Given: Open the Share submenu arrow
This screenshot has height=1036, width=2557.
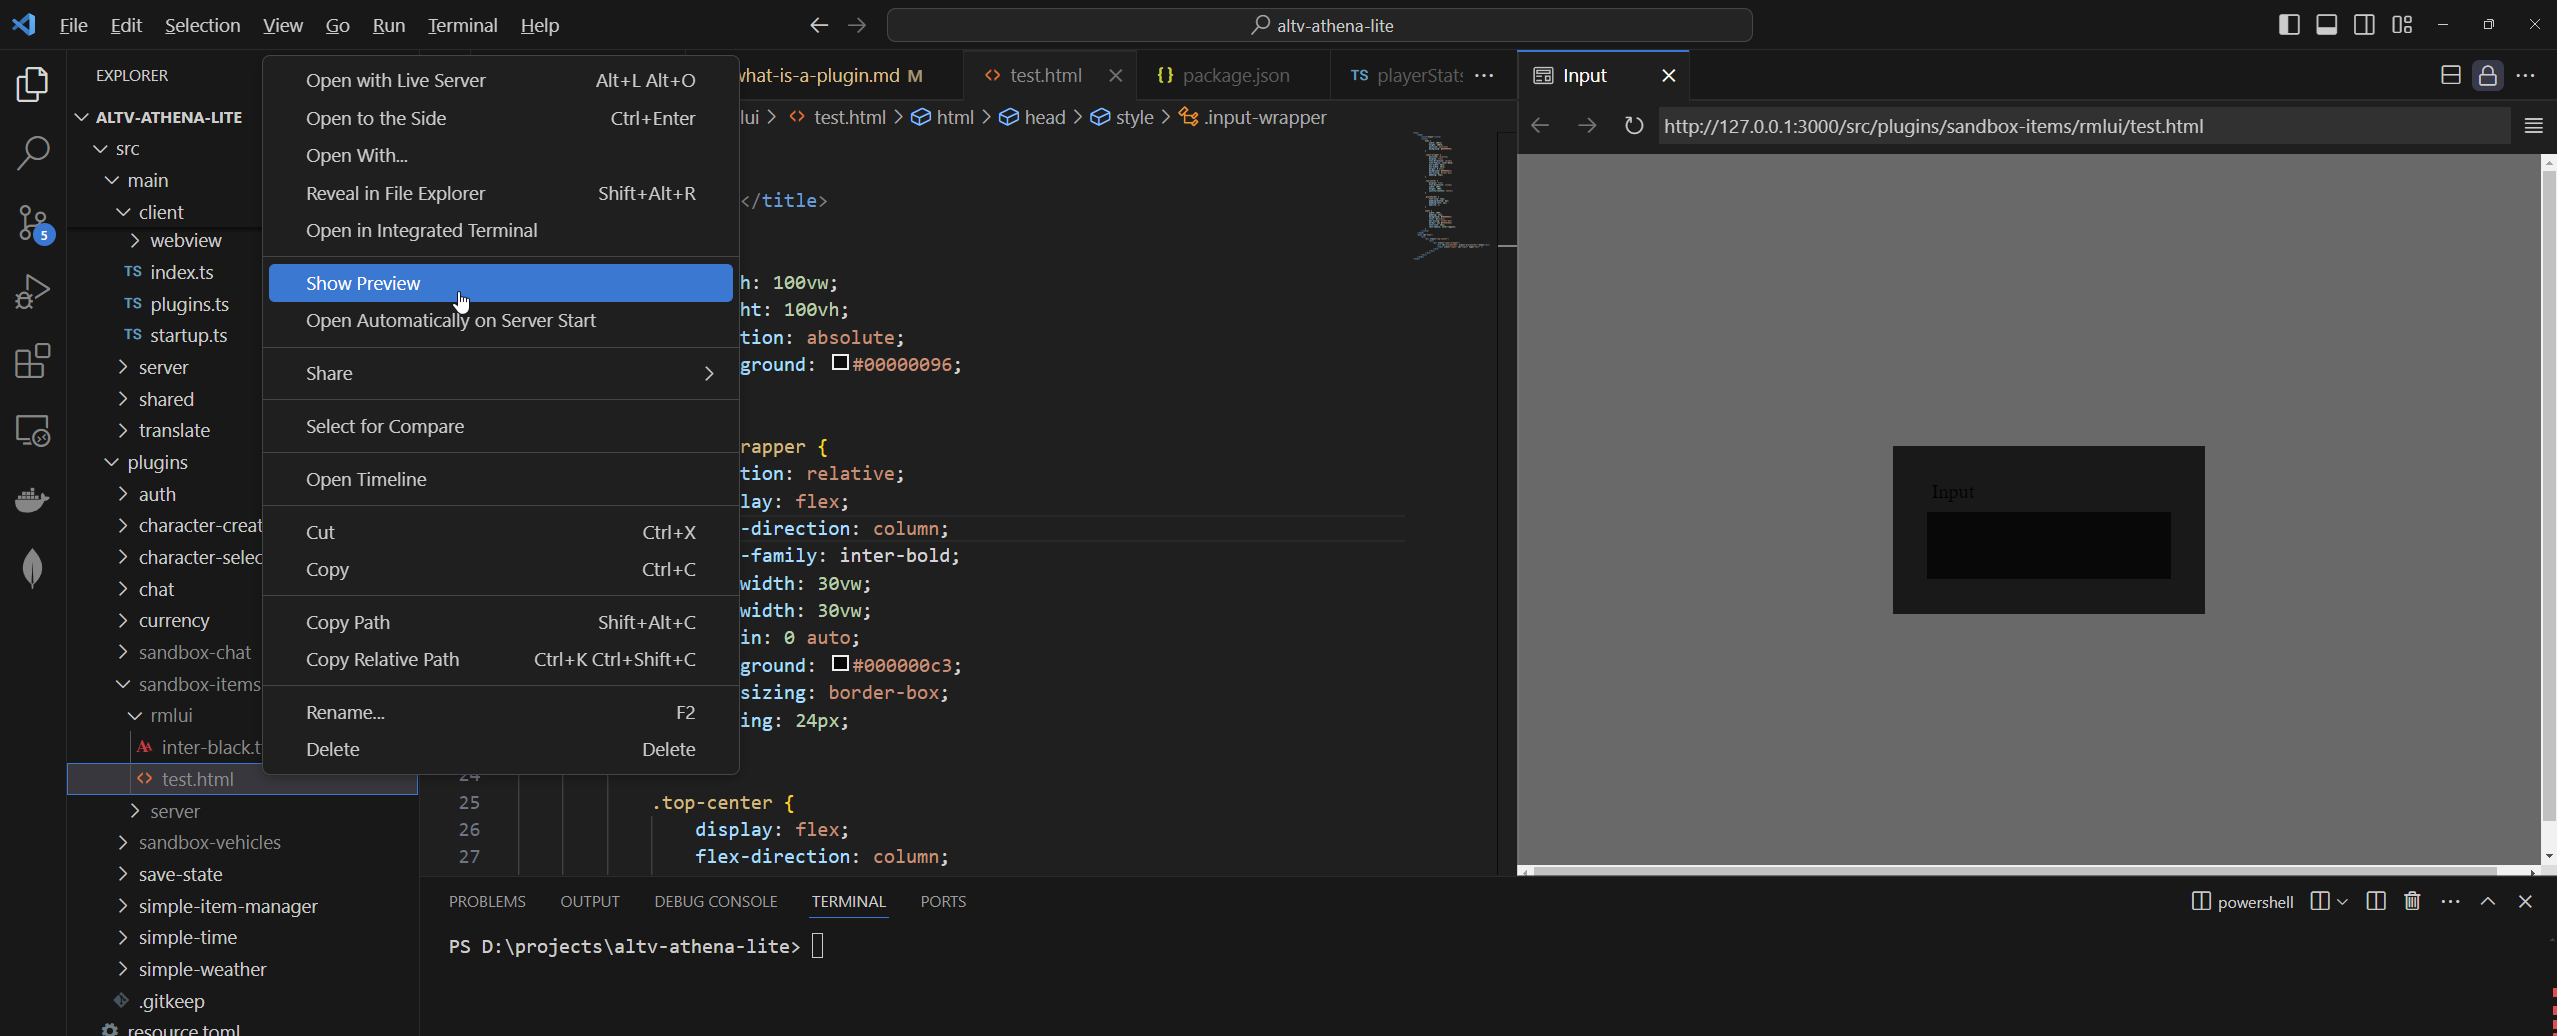Looking at the screenshot, I should 708,373.
